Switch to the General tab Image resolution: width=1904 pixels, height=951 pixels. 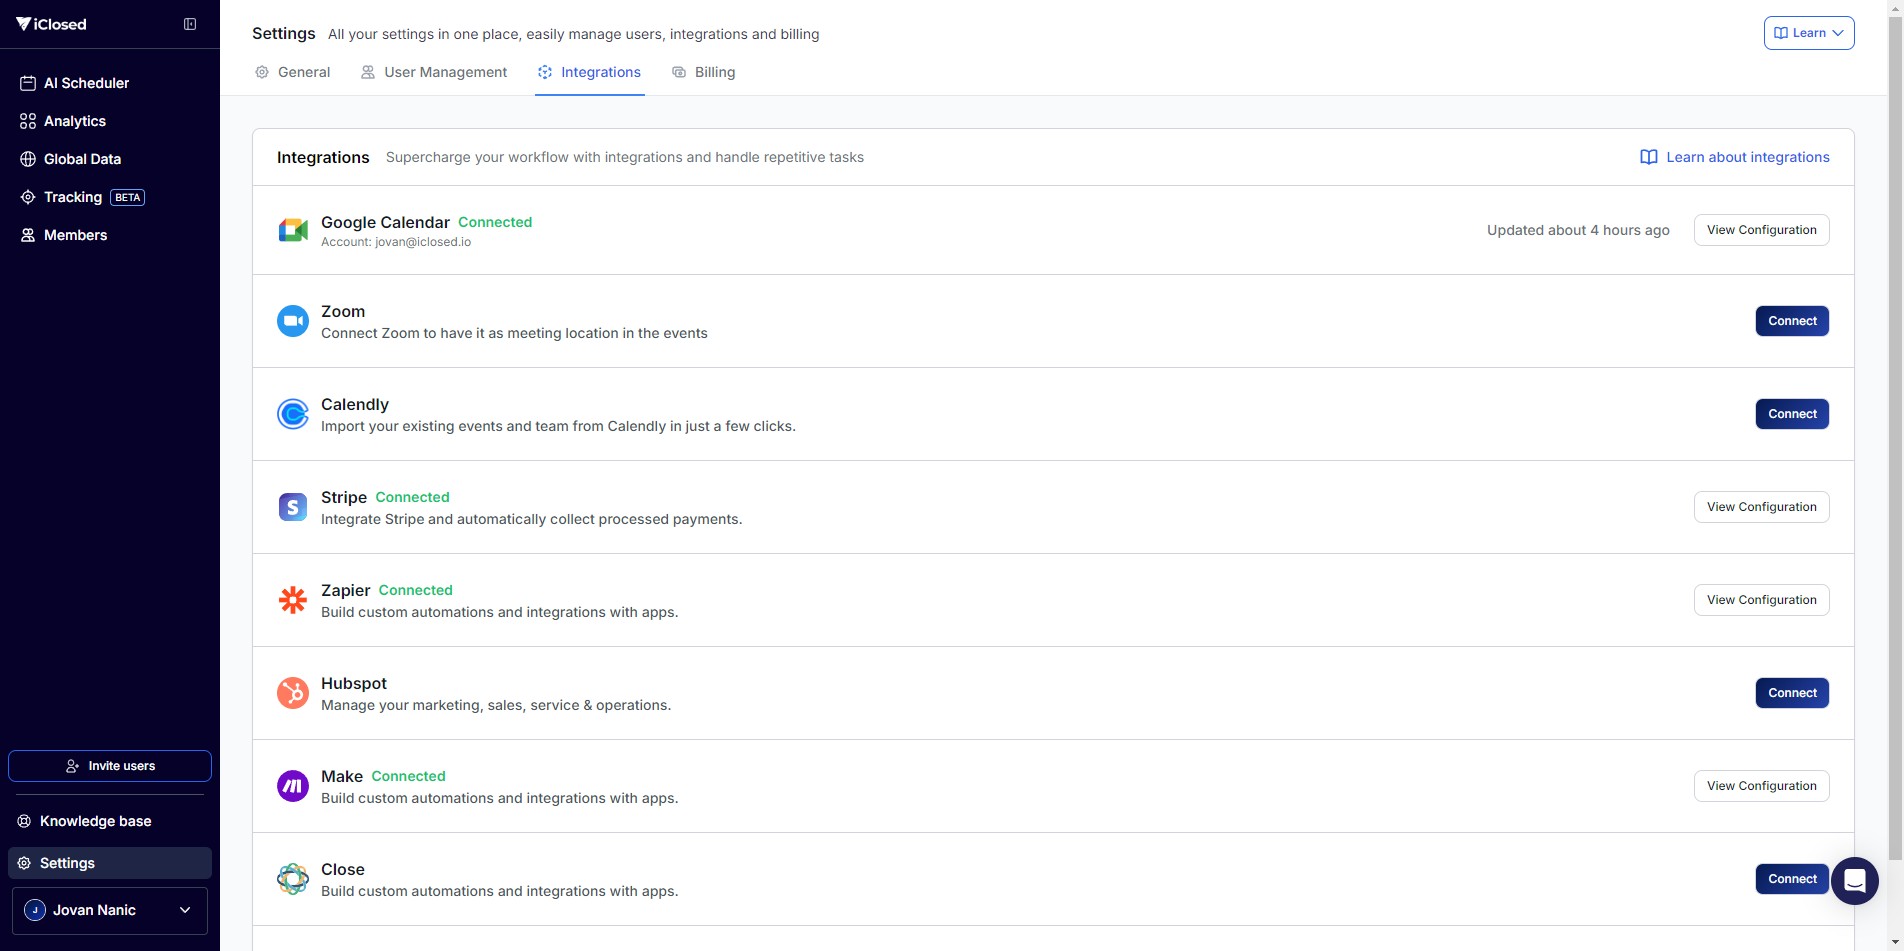point(292,72)
